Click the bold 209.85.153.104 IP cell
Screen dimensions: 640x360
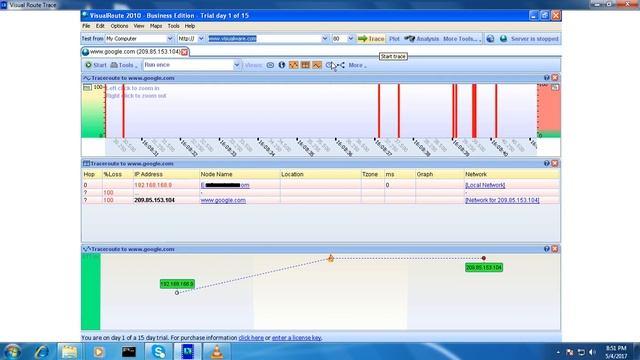pos(154,200)
